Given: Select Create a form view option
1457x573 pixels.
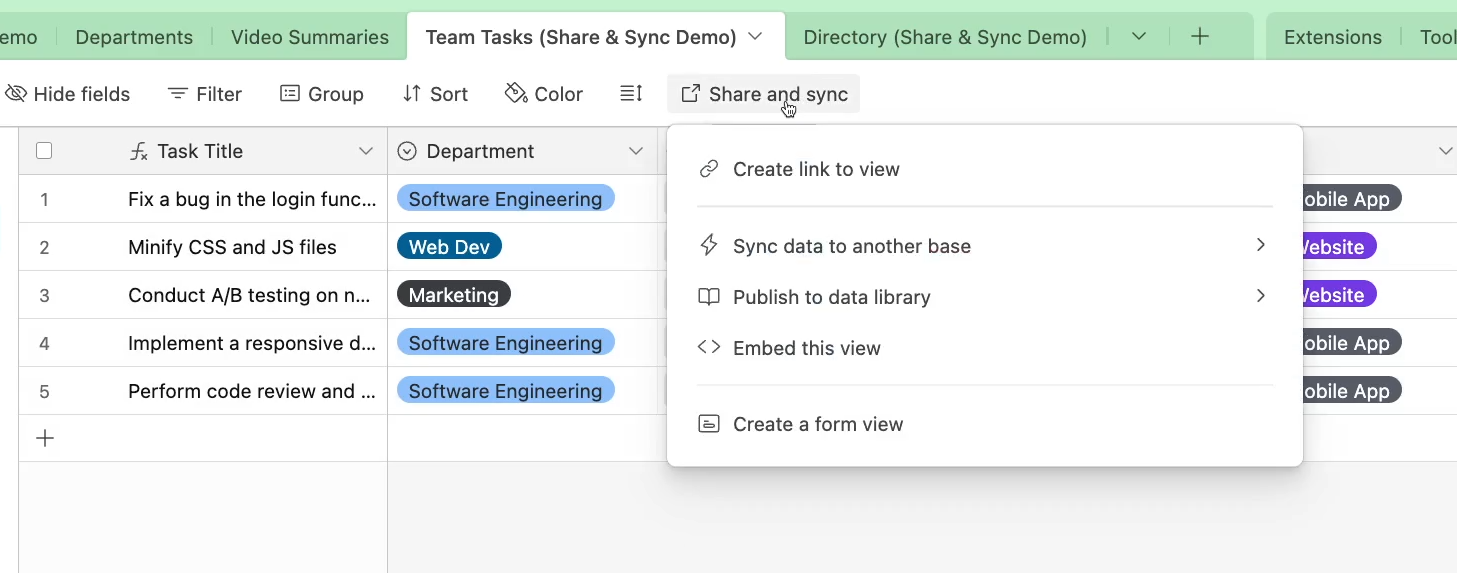Looking at the screenshot, I should point(817,424).
